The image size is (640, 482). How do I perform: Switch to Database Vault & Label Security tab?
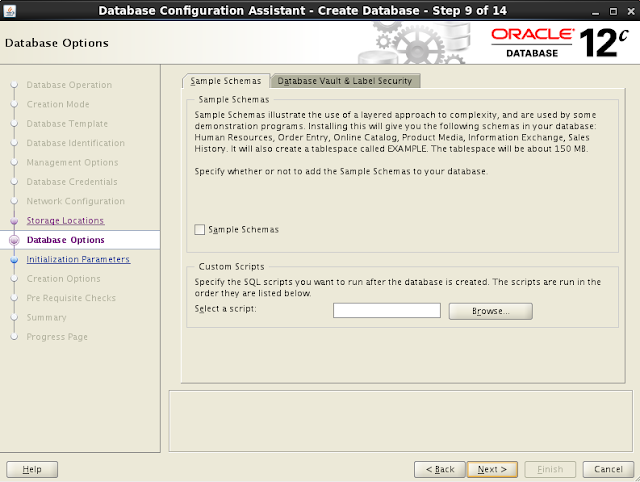coord(345,81)
